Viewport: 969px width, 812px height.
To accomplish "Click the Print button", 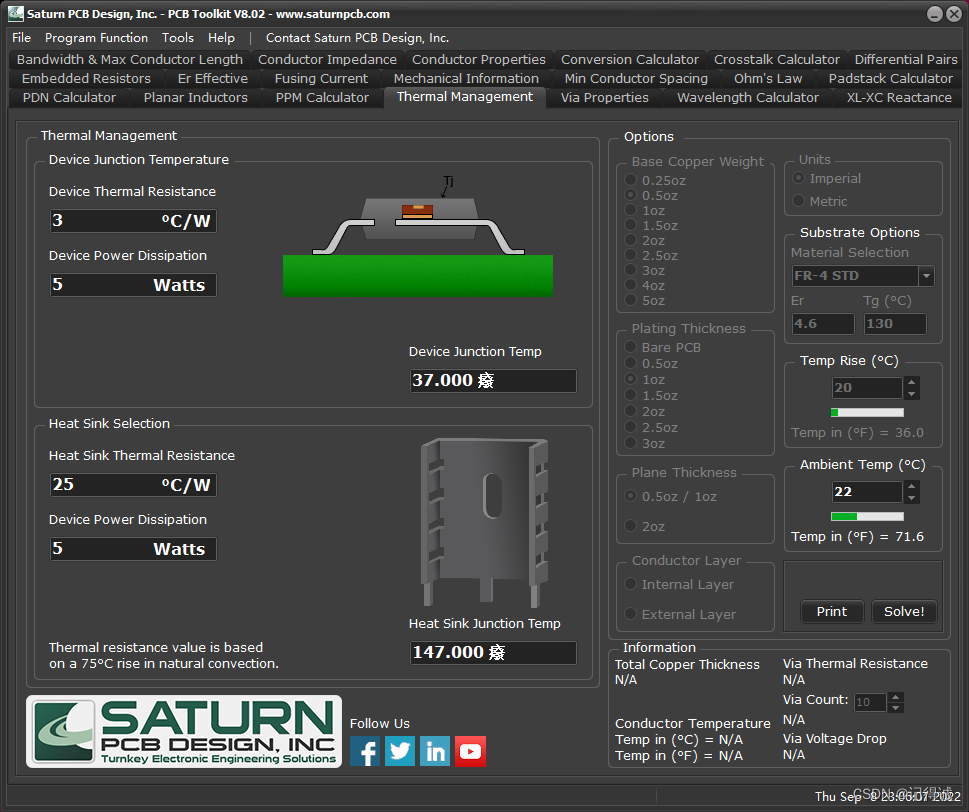I will coord(832,611).
